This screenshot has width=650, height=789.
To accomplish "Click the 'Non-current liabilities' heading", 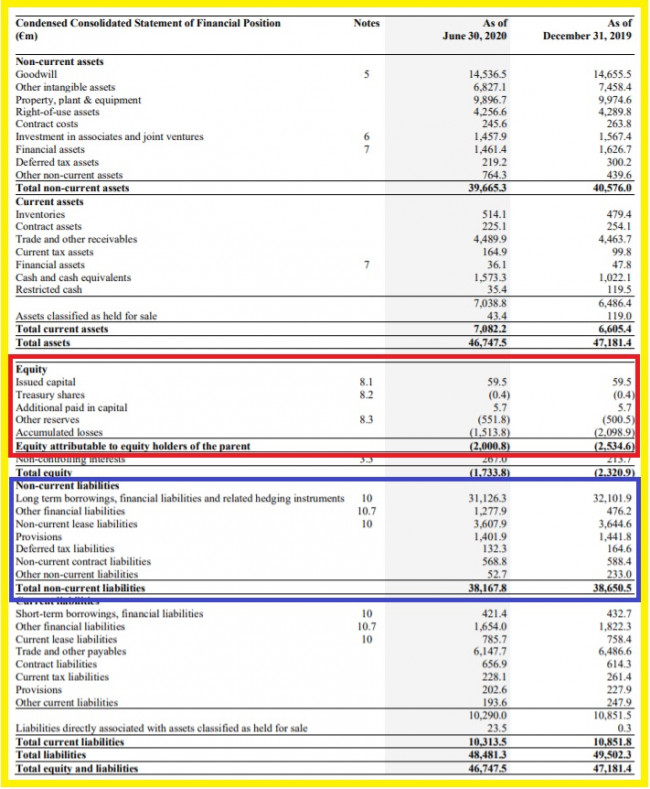I will click(x=67, y=486).
